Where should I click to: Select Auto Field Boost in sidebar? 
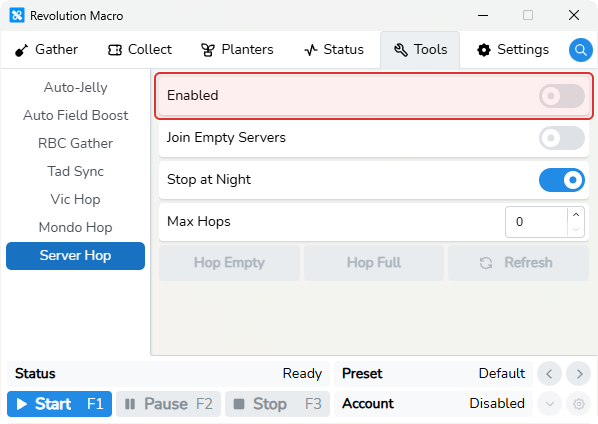coord(76,115)
